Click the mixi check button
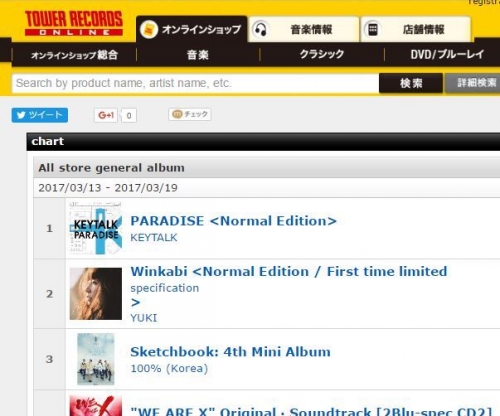Viewport: 500px width, 416px height. tap(190, 114)
